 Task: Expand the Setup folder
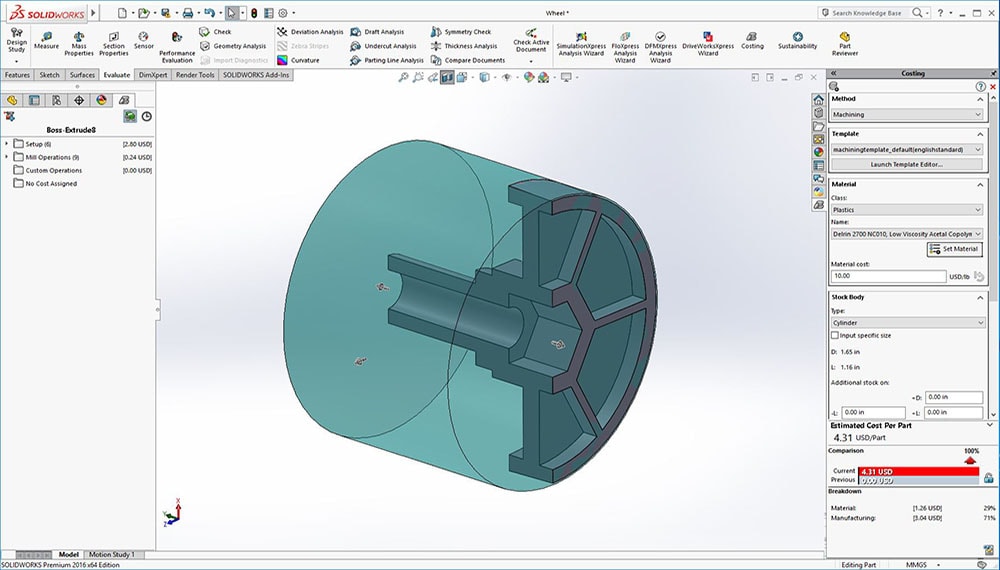point(7,144)
